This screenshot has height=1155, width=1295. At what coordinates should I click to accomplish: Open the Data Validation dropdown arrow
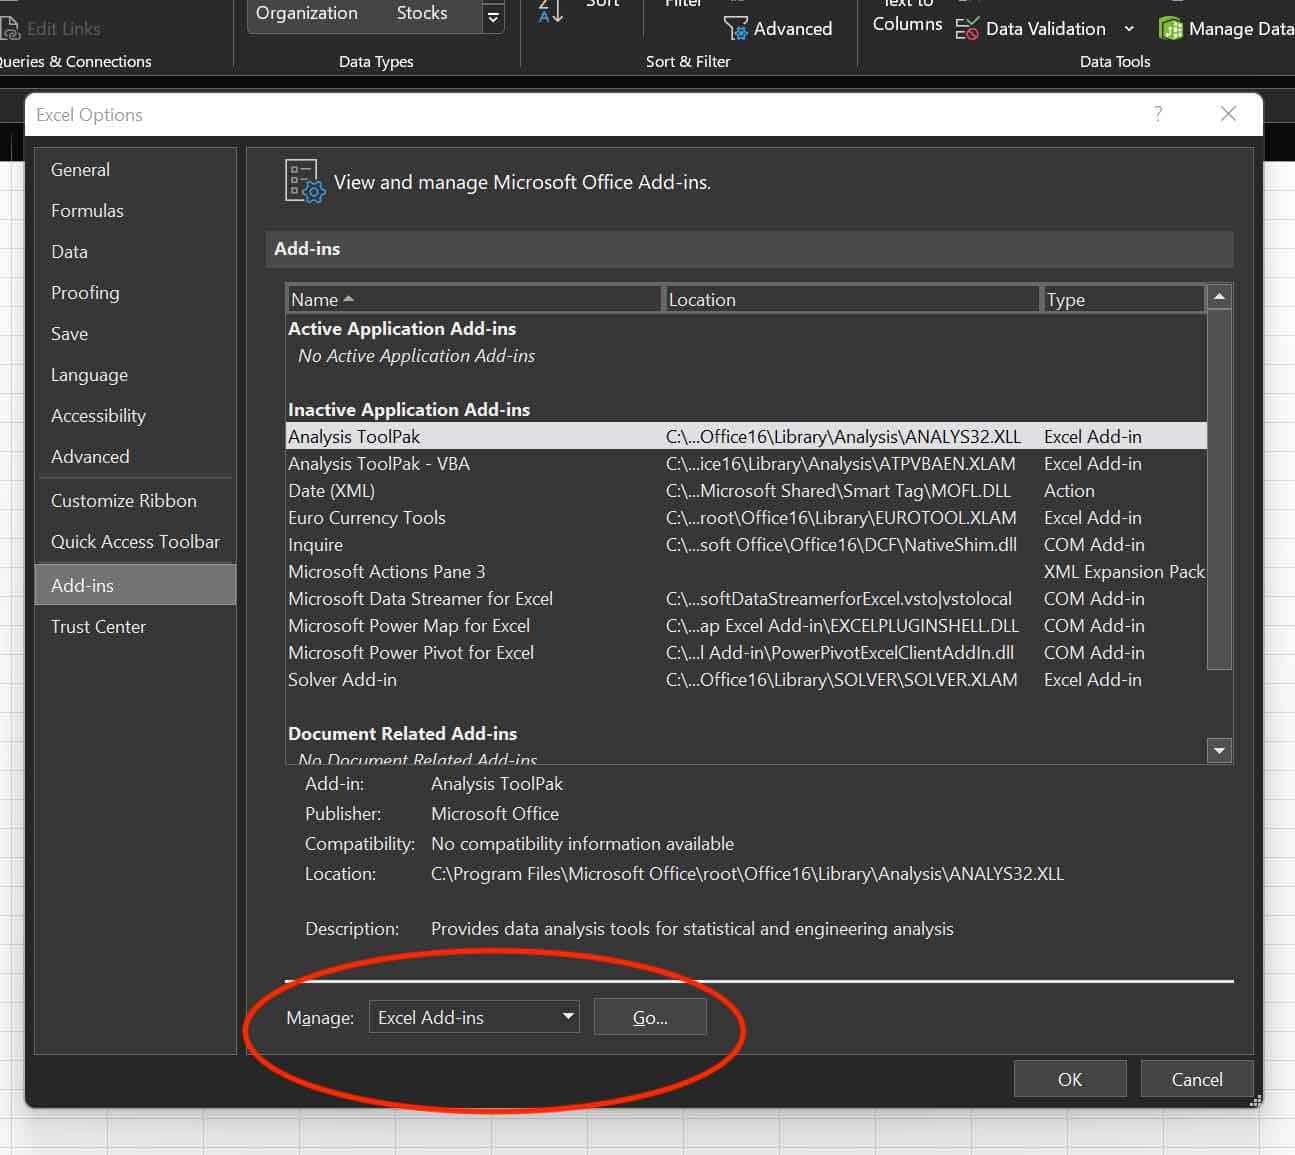[1129, 29]
